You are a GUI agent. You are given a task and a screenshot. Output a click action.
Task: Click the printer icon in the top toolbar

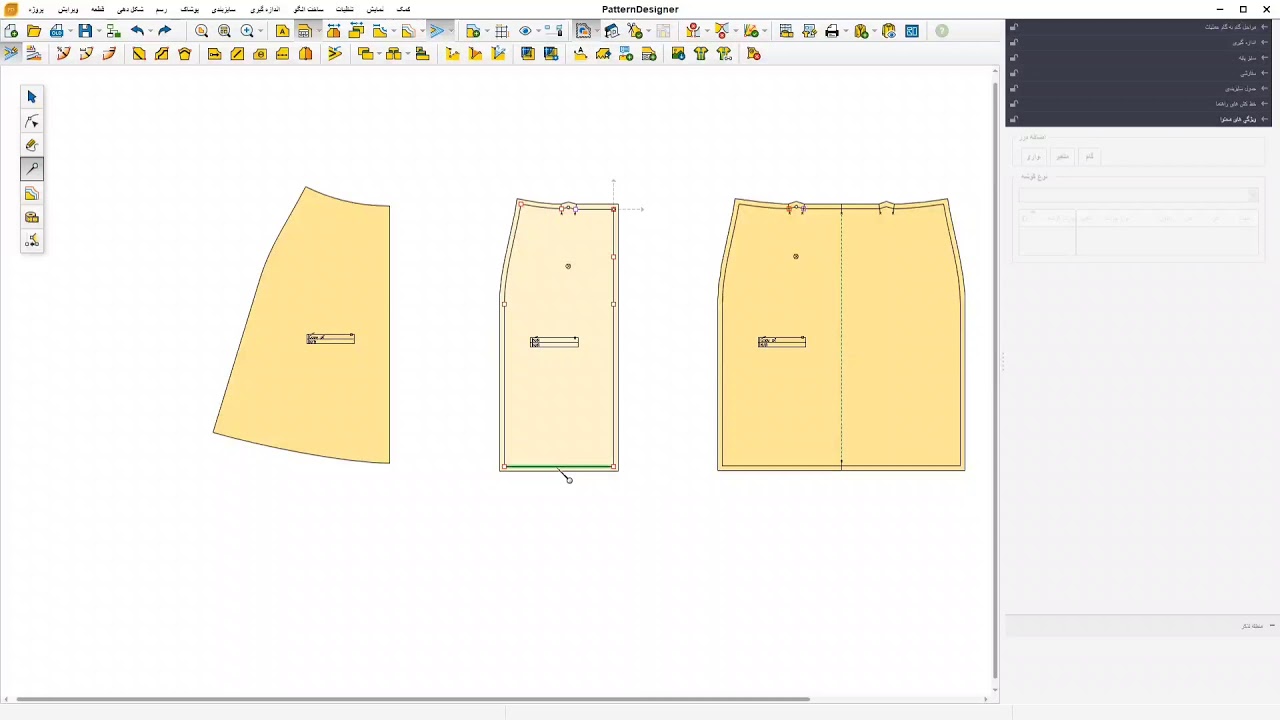point(832,31)
